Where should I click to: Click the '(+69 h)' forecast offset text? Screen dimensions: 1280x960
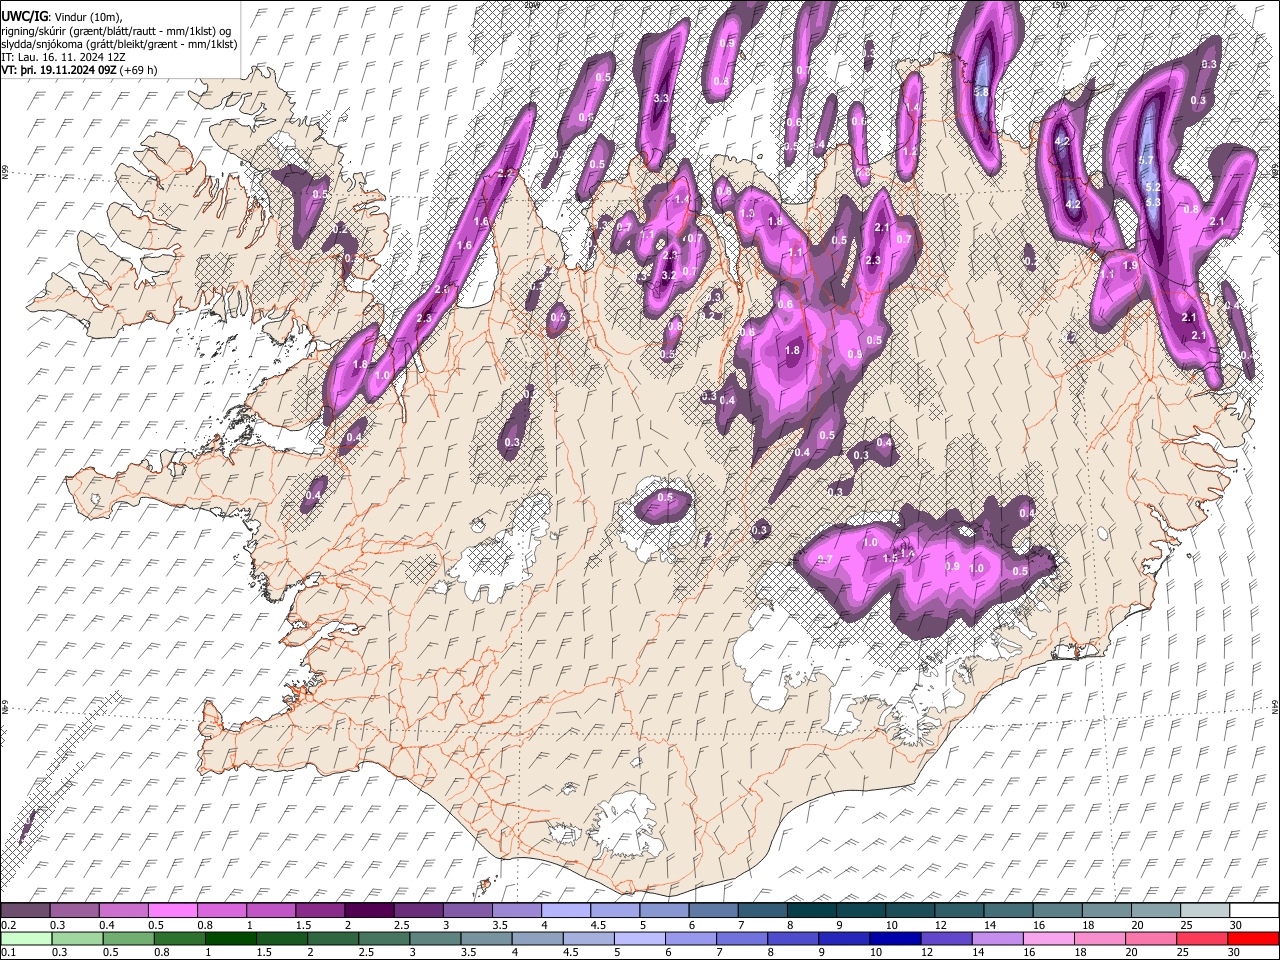pyautogui.click(x=140, y=70)
